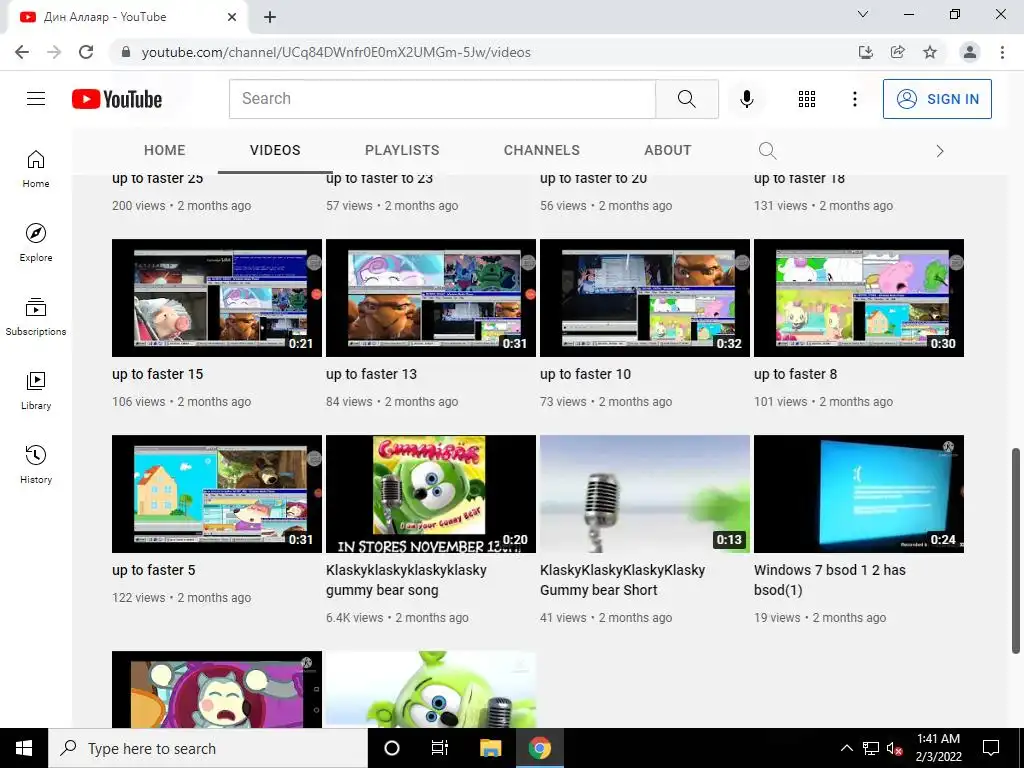Open the Gummibär 'IN STORES NOVEMBER' thumbnail
This screenshot has height=768, width=1024.
[x=431, y=494]
